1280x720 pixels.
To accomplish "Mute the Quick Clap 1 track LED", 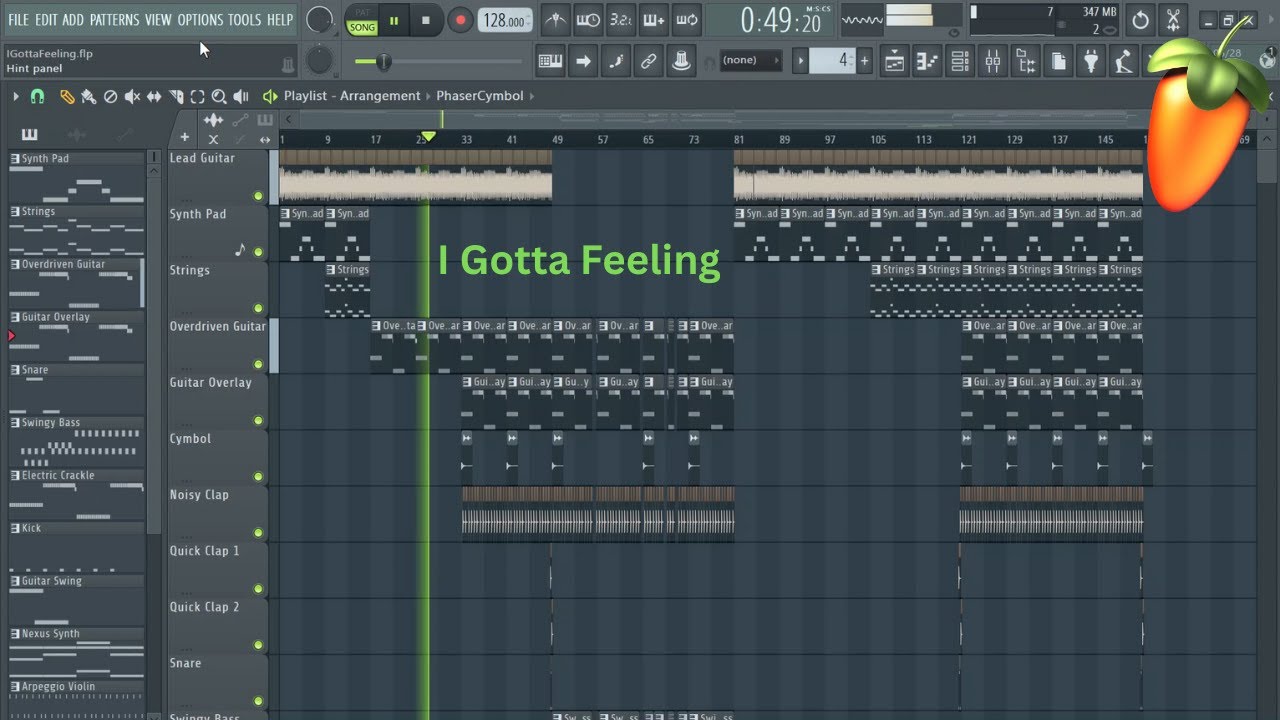I will click(x=258, y=588).
